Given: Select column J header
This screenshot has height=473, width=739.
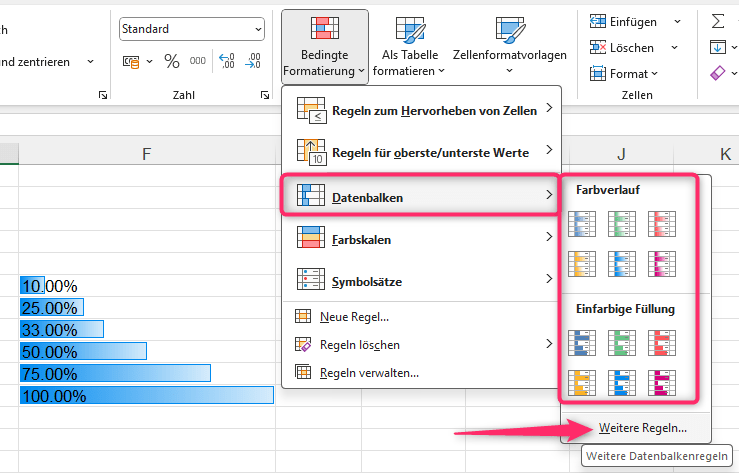Looking at the screenshot, I should [x=621, y=154].
